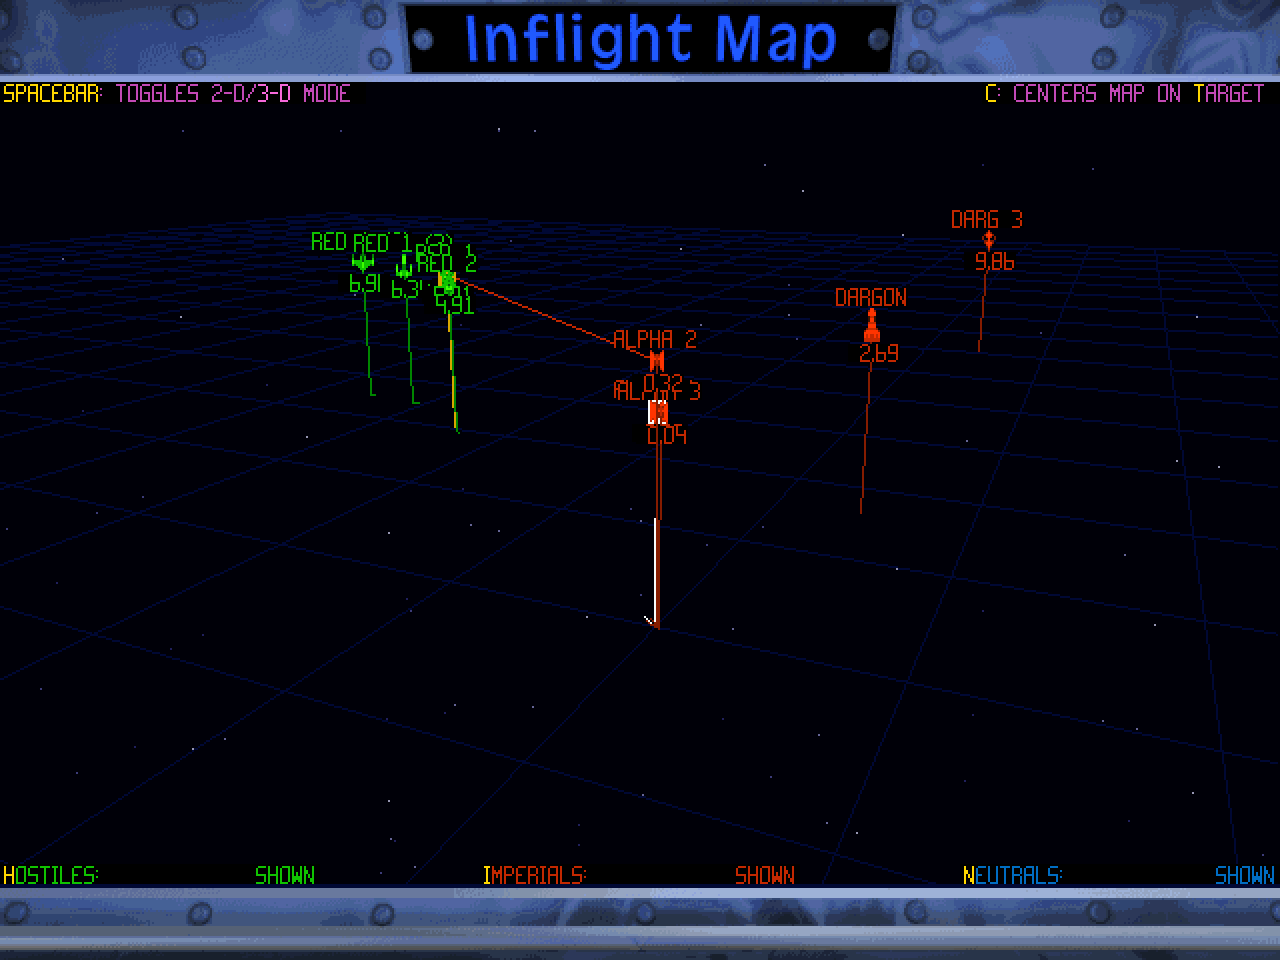Click the NEUTRALS filter label

(x=1012, y=875)
